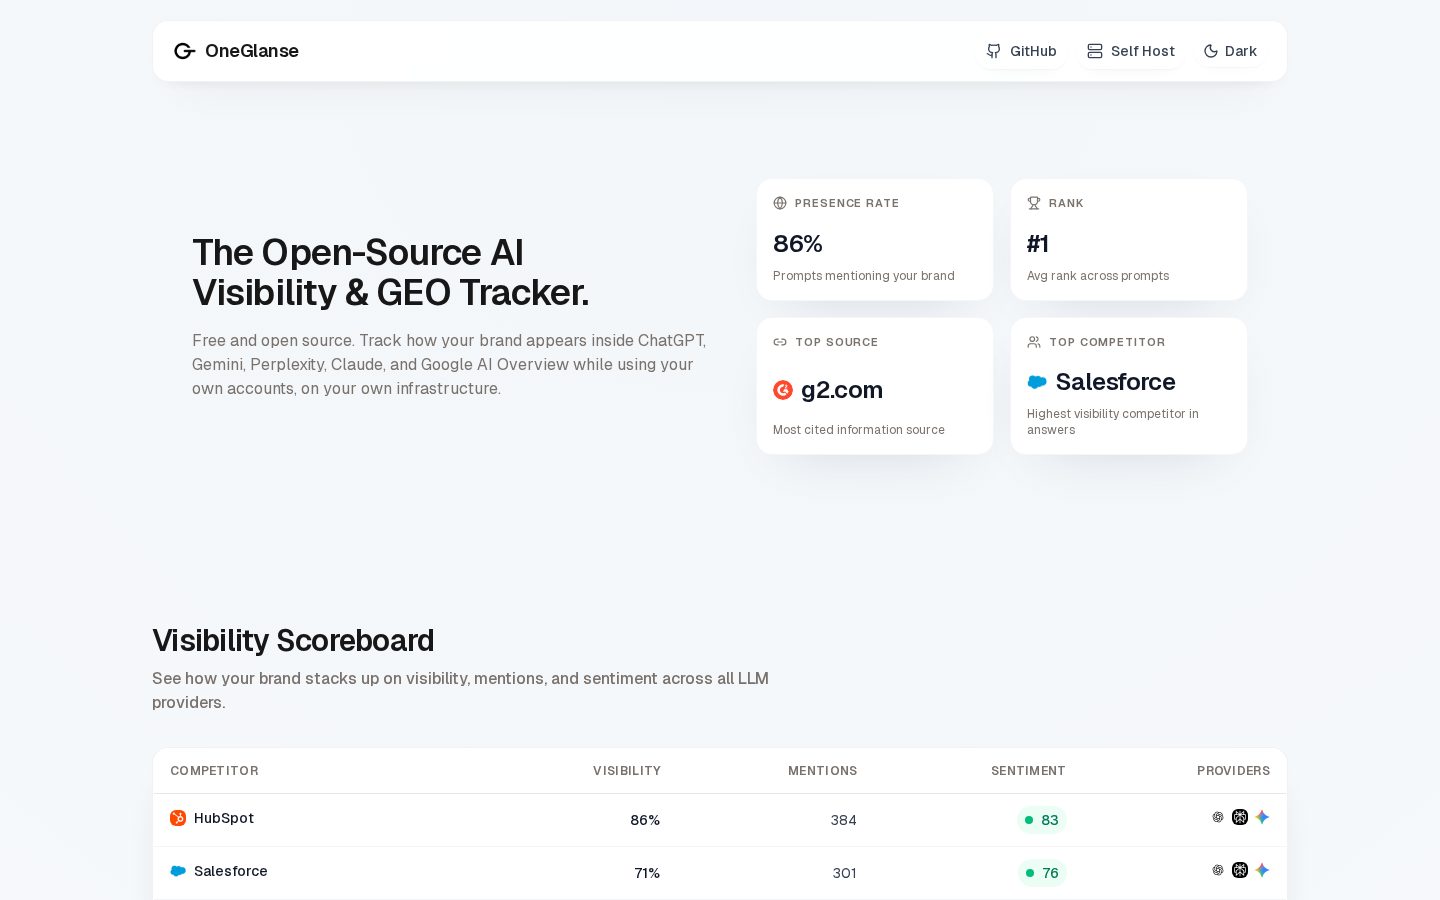Click Gemini provider icon in Salesforce row
This screenshot has height=900, width=1440.
(1262, 870)
